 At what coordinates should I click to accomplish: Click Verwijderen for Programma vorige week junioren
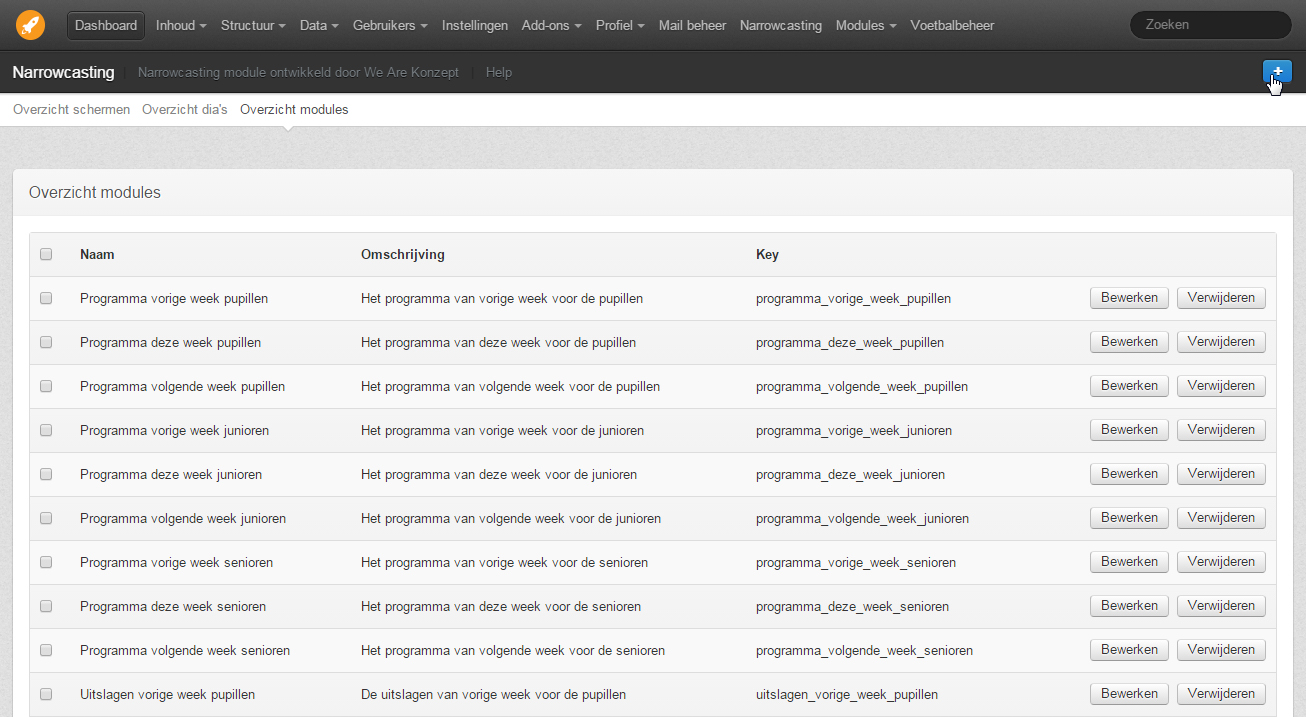(x=1221, y=430)
